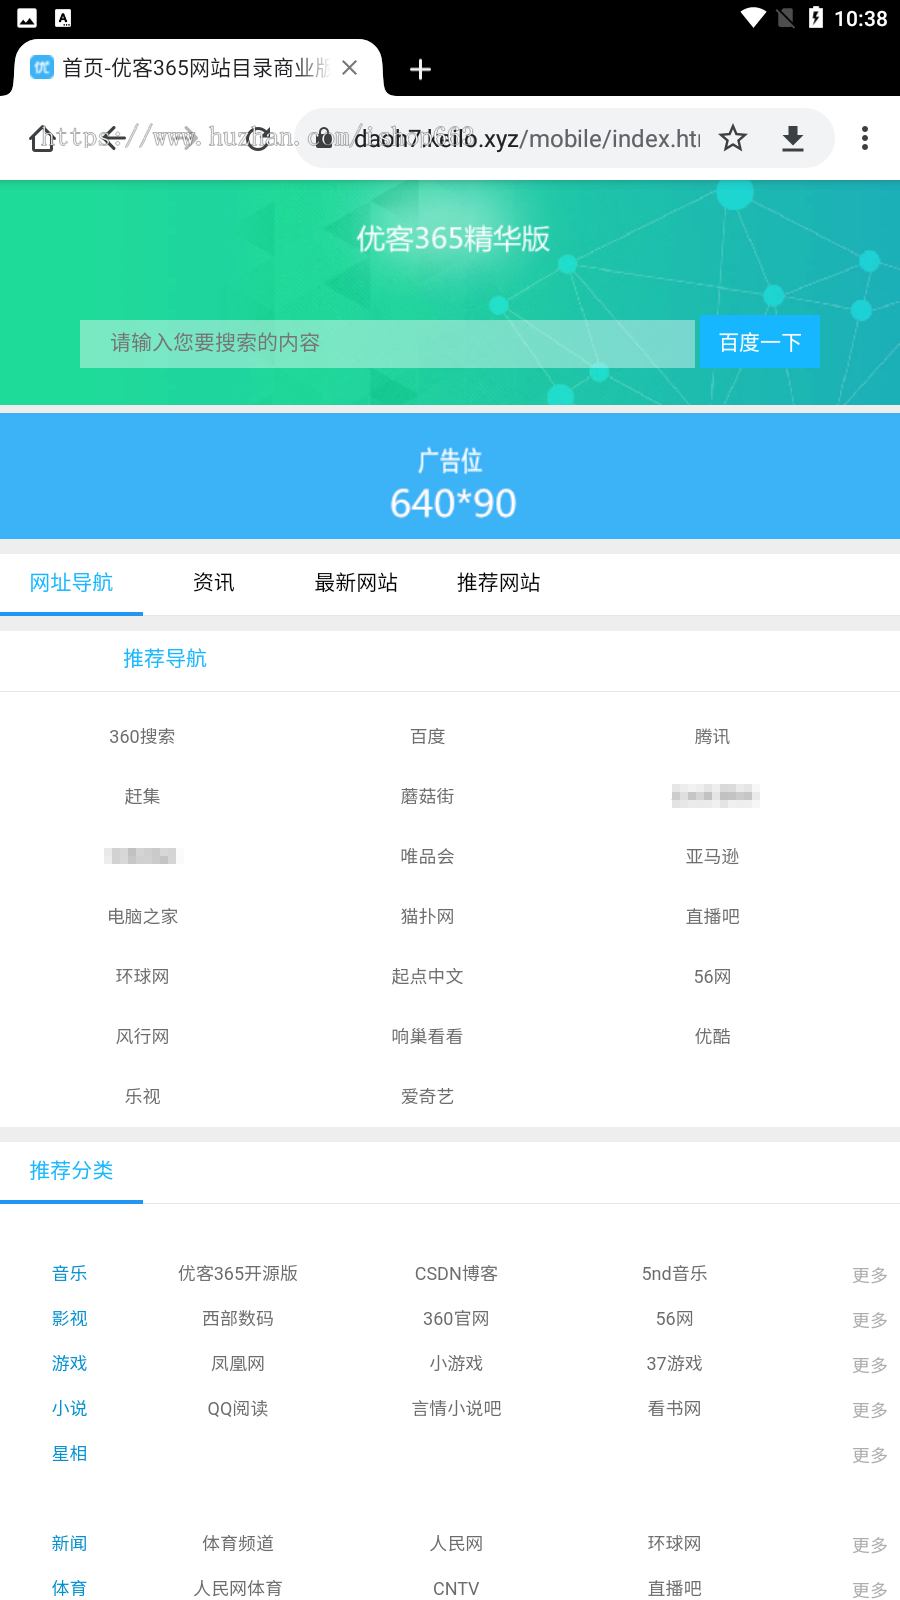Tap the browser home icon

click(42, 138)
